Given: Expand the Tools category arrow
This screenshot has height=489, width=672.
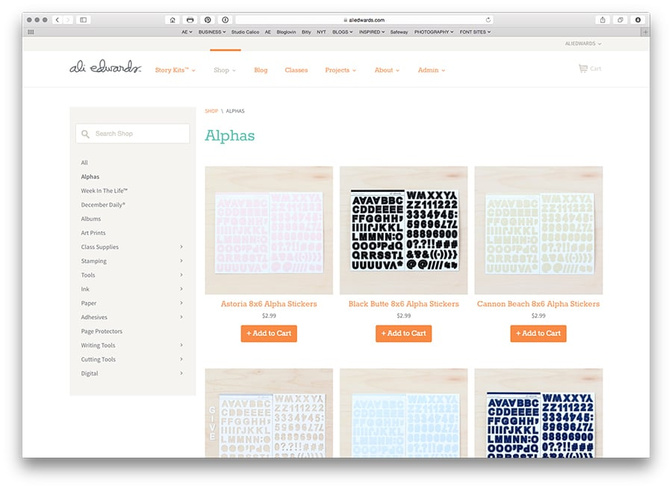Looking at the screenshot, I should tap(181, 275).
